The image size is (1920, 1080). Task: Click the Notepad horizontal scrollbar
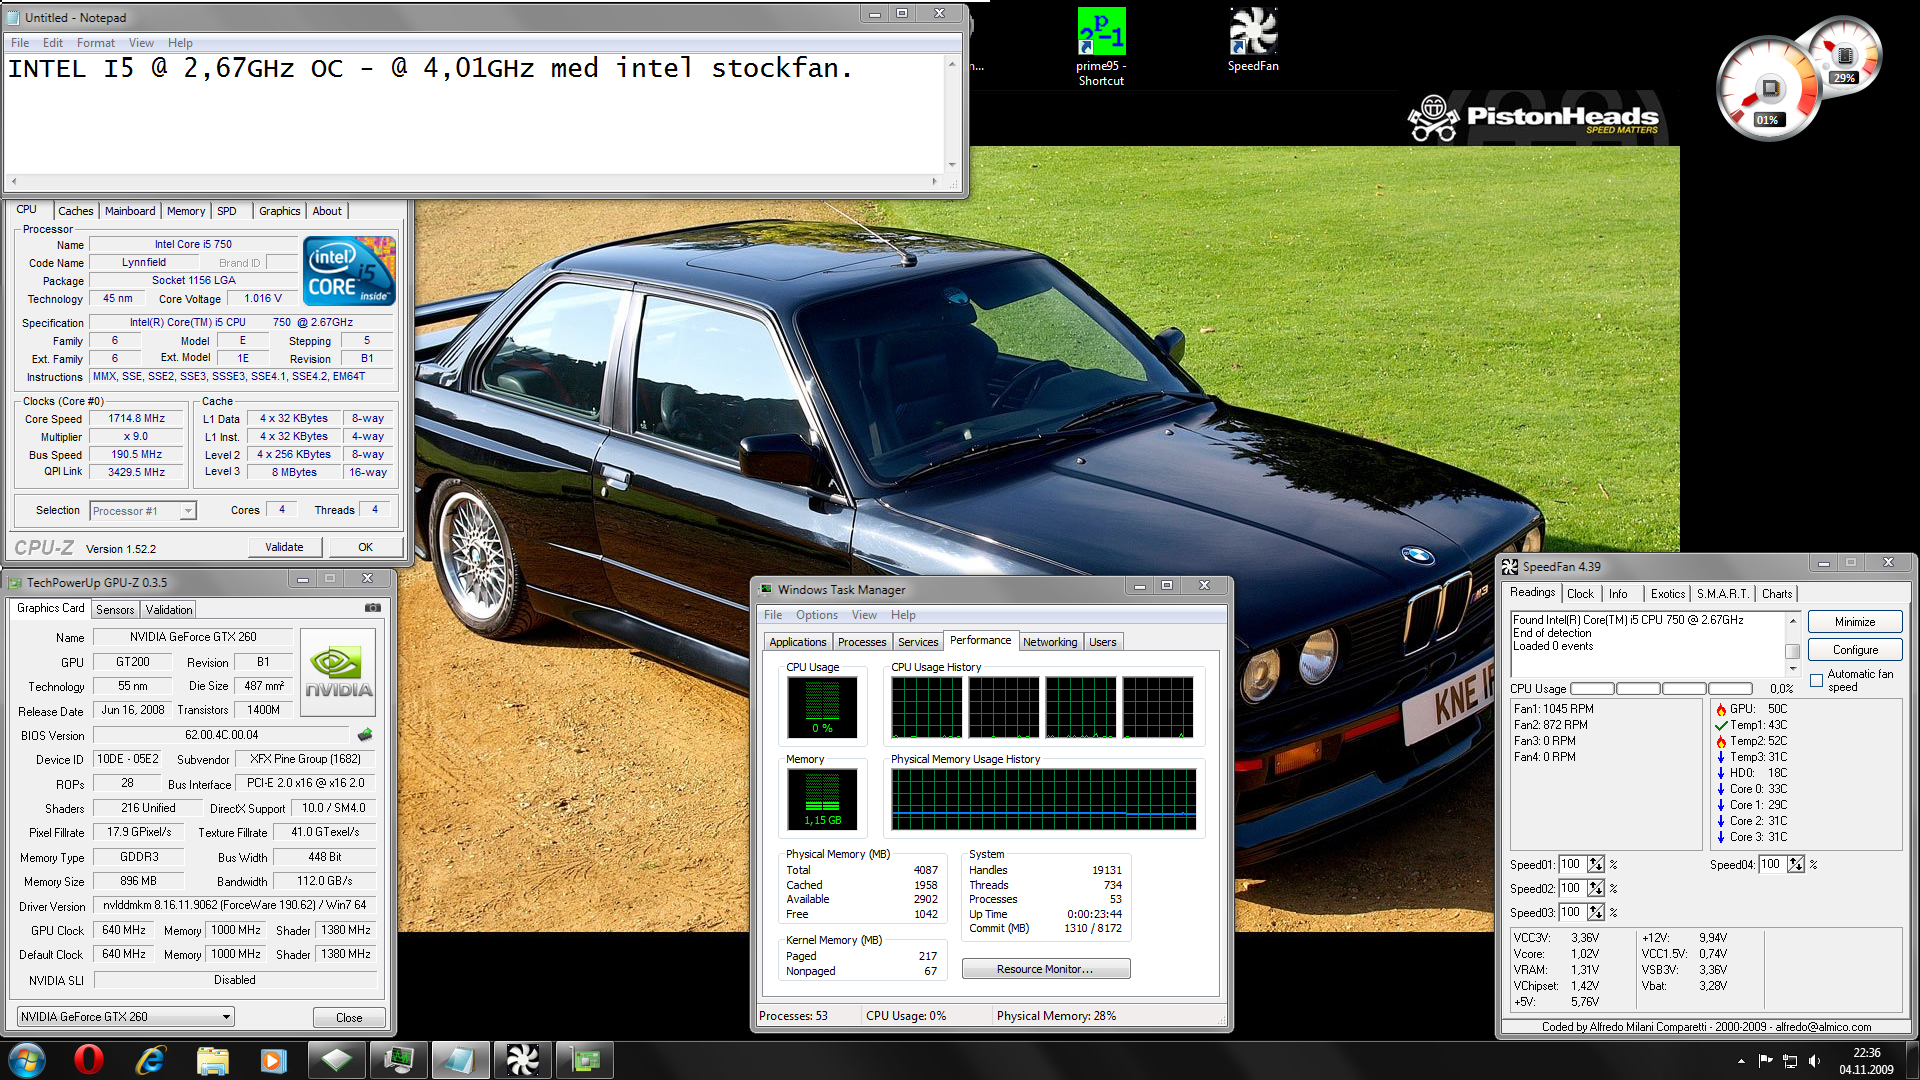point(474,182)
